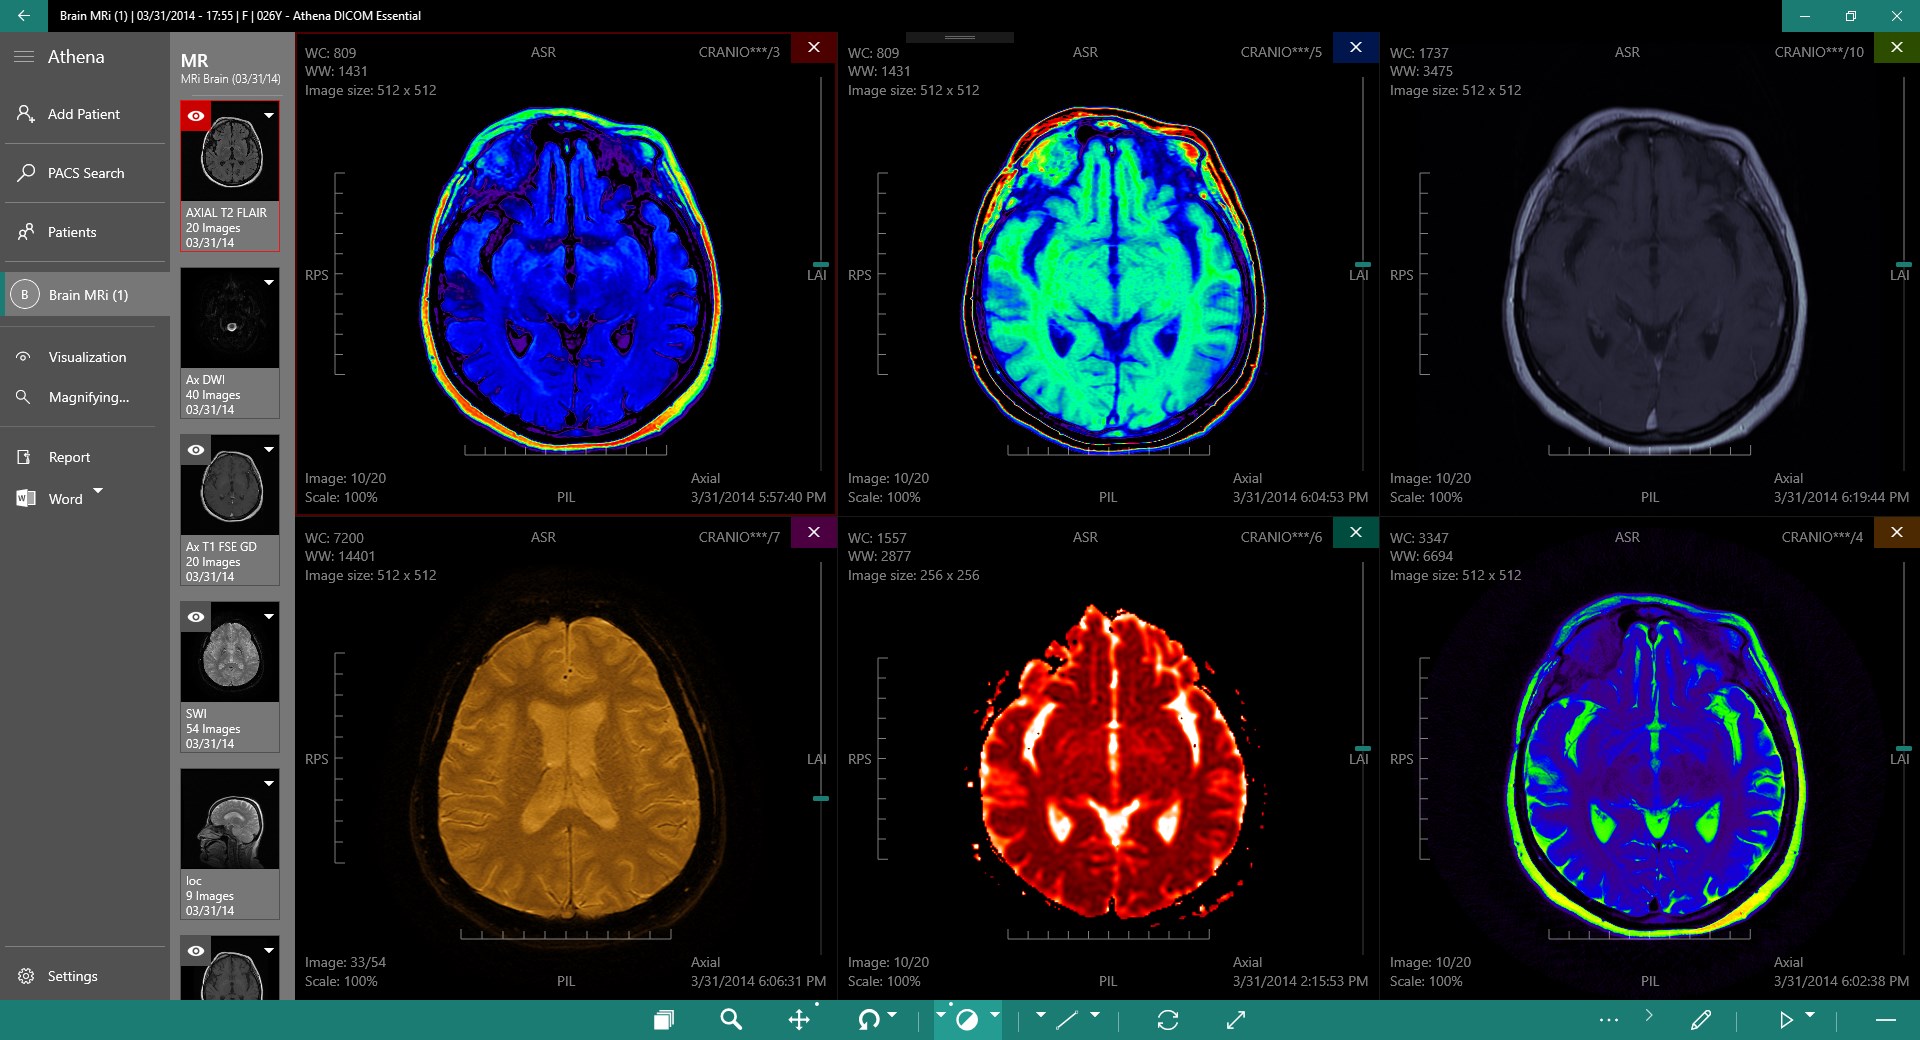
Task: Activate the Pan tool
Action: (799, 1020)
